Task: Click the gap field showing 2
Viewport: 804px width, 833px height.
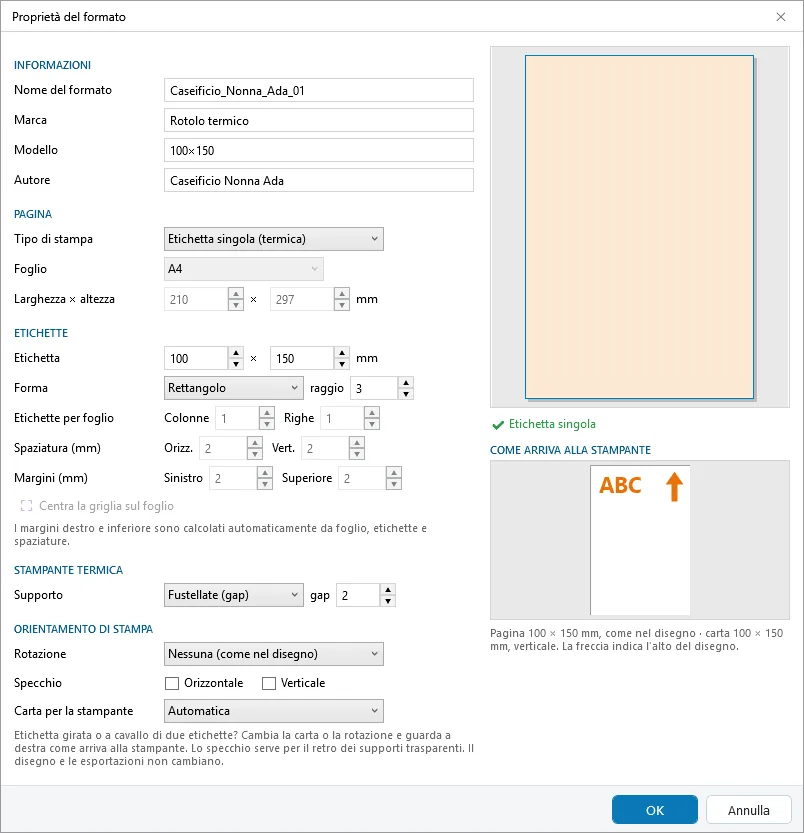Action: click(x=359, y=596)
